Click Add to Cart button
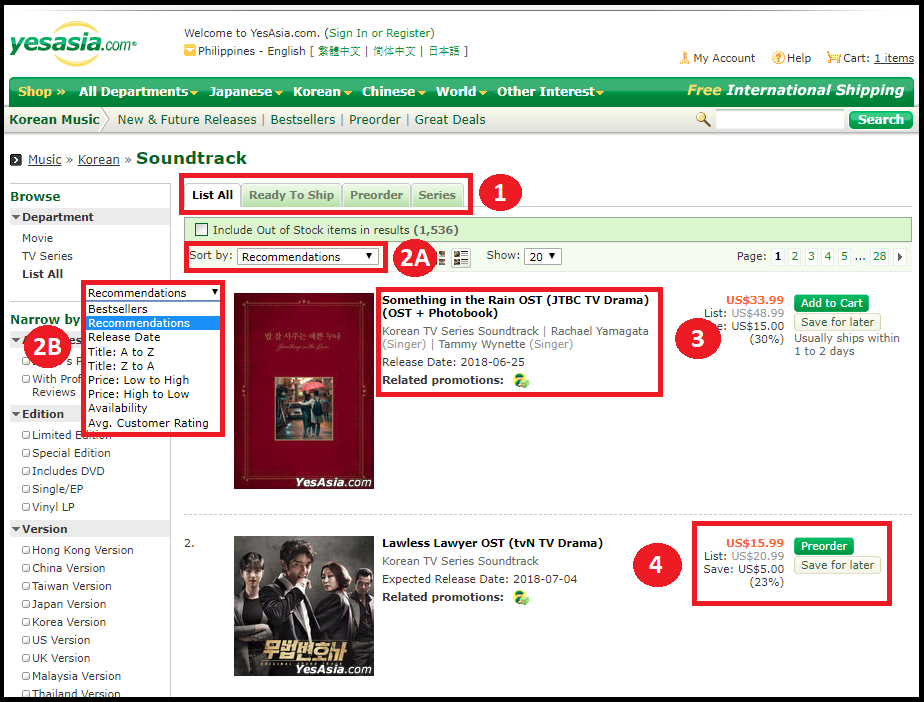This screenshot has height=702, width=924. click(x=831, y=303)
